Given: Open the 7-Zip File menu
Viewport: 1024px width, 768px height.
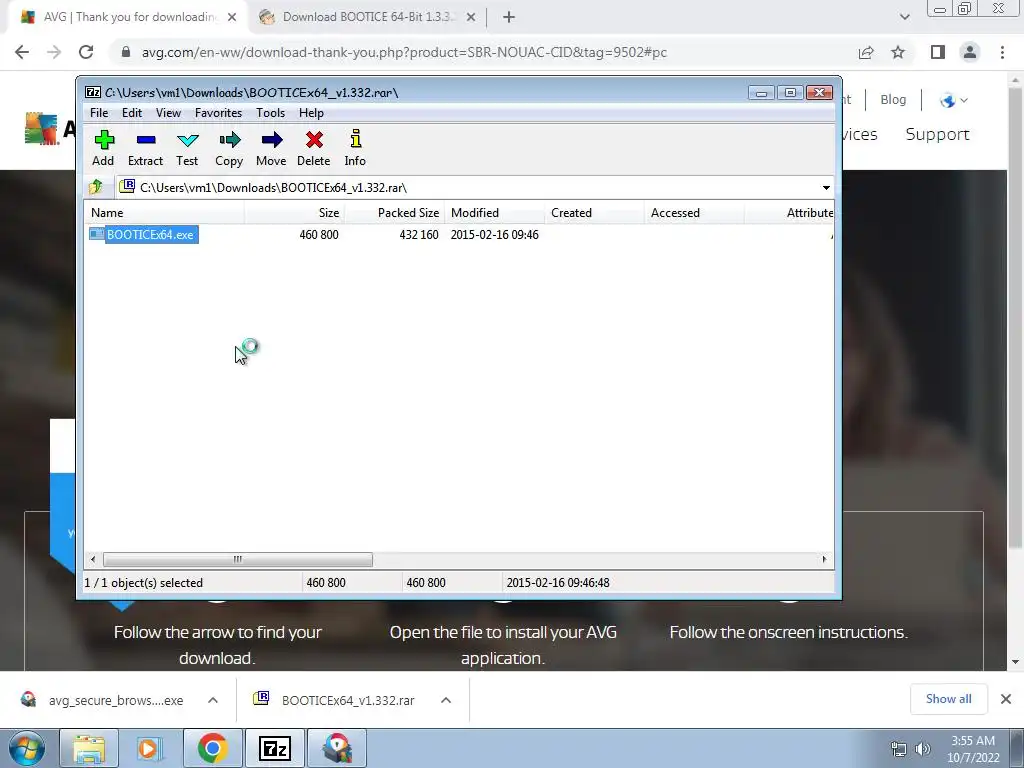Looking at the screenshot, I should click(99, 113).
